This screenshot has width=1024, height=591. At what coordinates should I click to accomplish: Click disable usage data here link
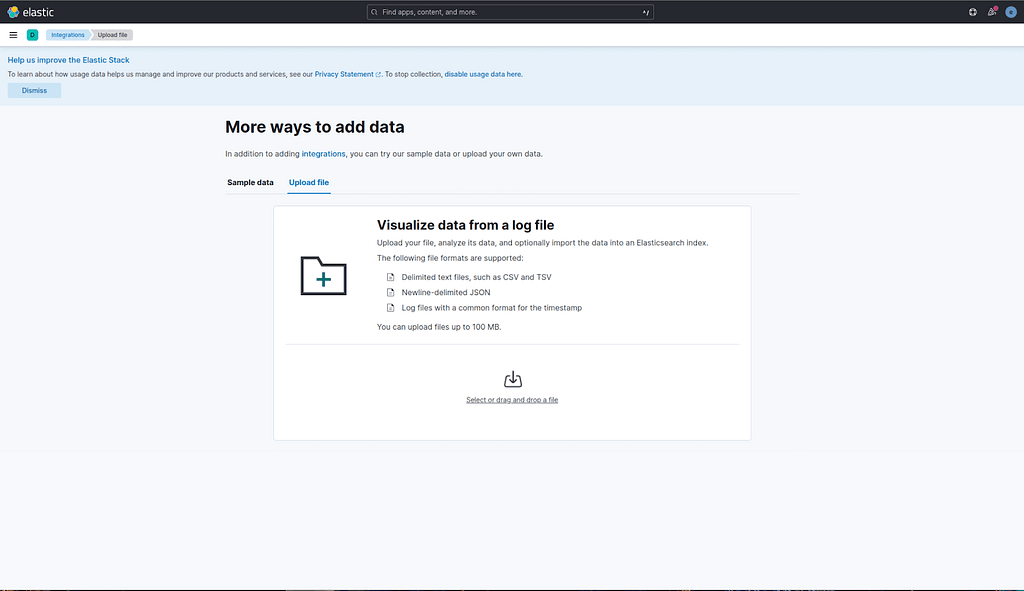tap(483, 74)
